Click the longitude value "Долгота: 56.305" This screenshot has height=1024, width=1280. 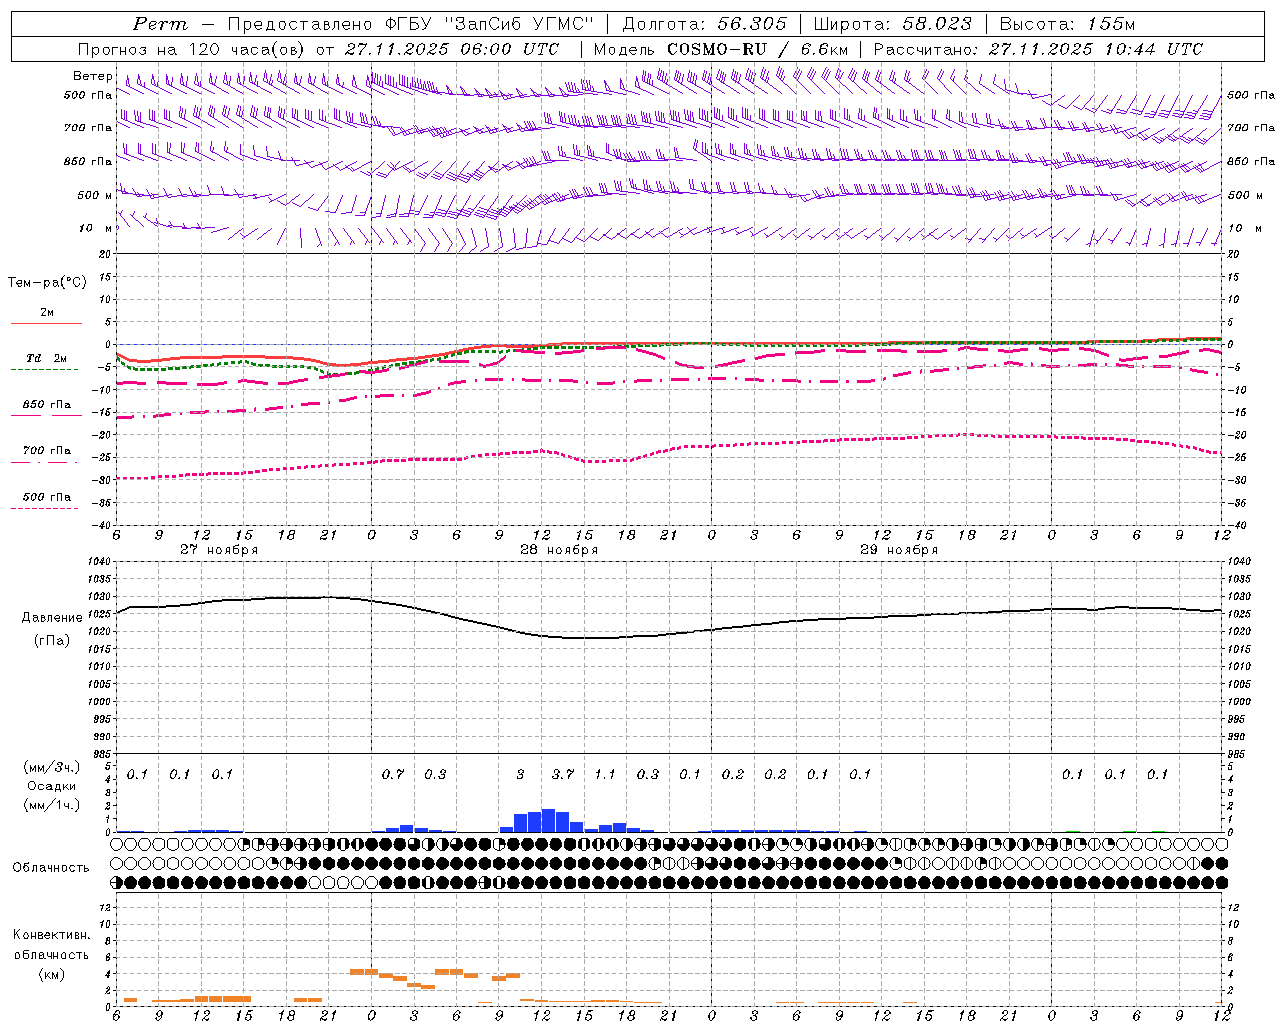pos(705,24)
